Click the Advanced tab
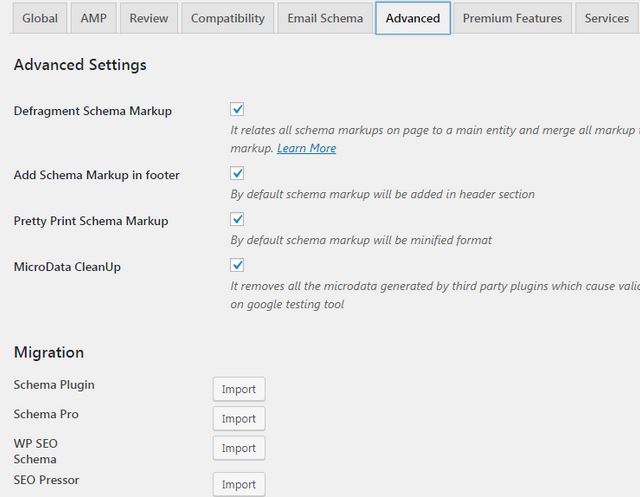This screenshot has width=640, height=497. [x=413, y=18]
